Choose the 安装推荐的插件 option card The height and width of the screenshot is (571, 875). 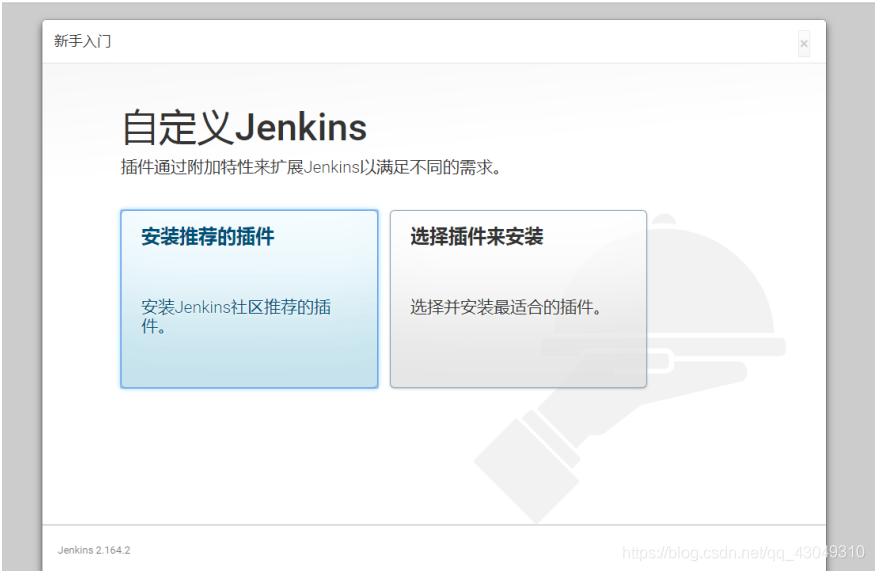coord(249,299)
